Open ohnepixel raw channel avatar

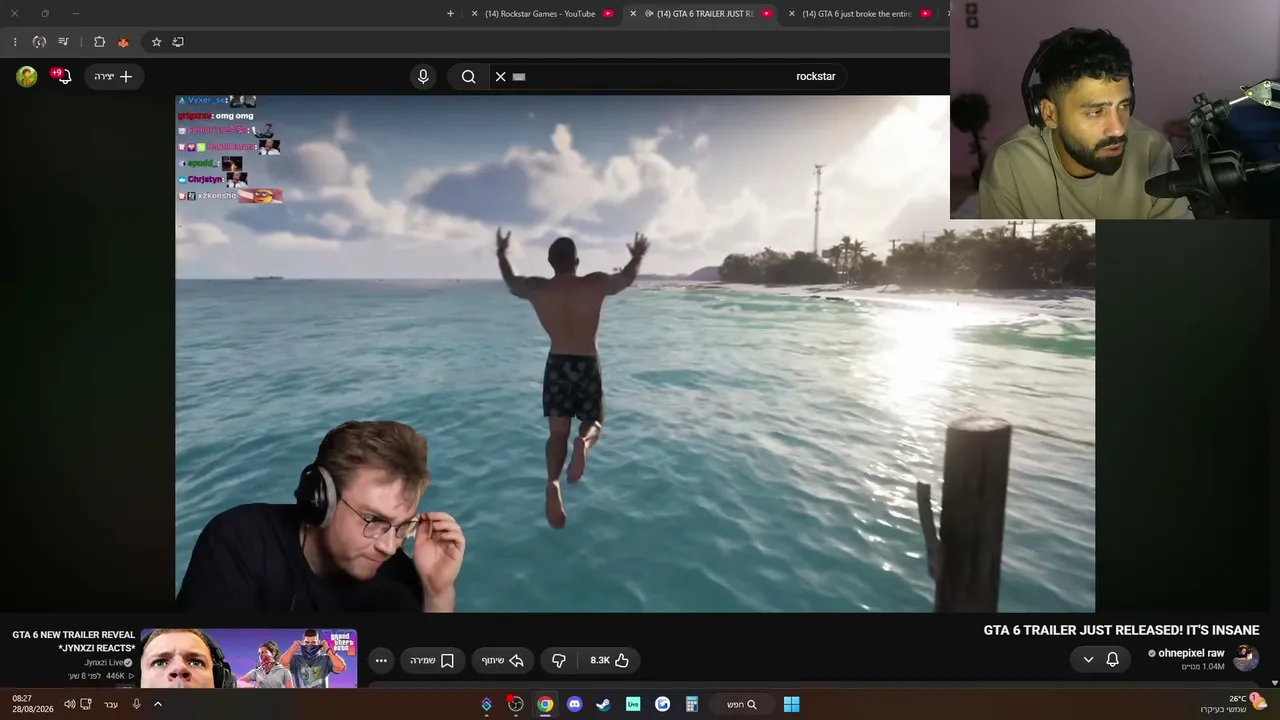pos(1245,658)
